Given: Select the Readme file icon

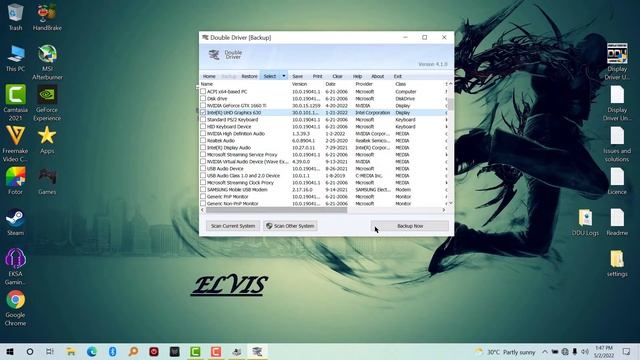Looking at the screenshot, I should click(617, 222).
